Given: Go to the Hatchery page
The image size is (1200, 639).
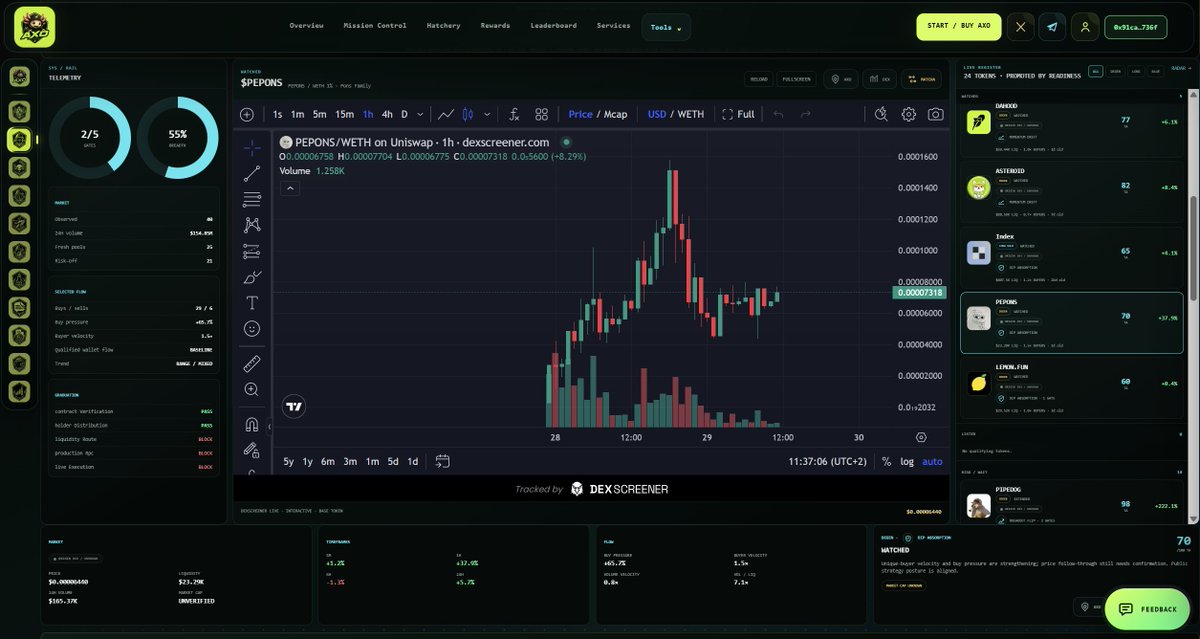Looking at the screenshot, I should click(x=443, y=25).
